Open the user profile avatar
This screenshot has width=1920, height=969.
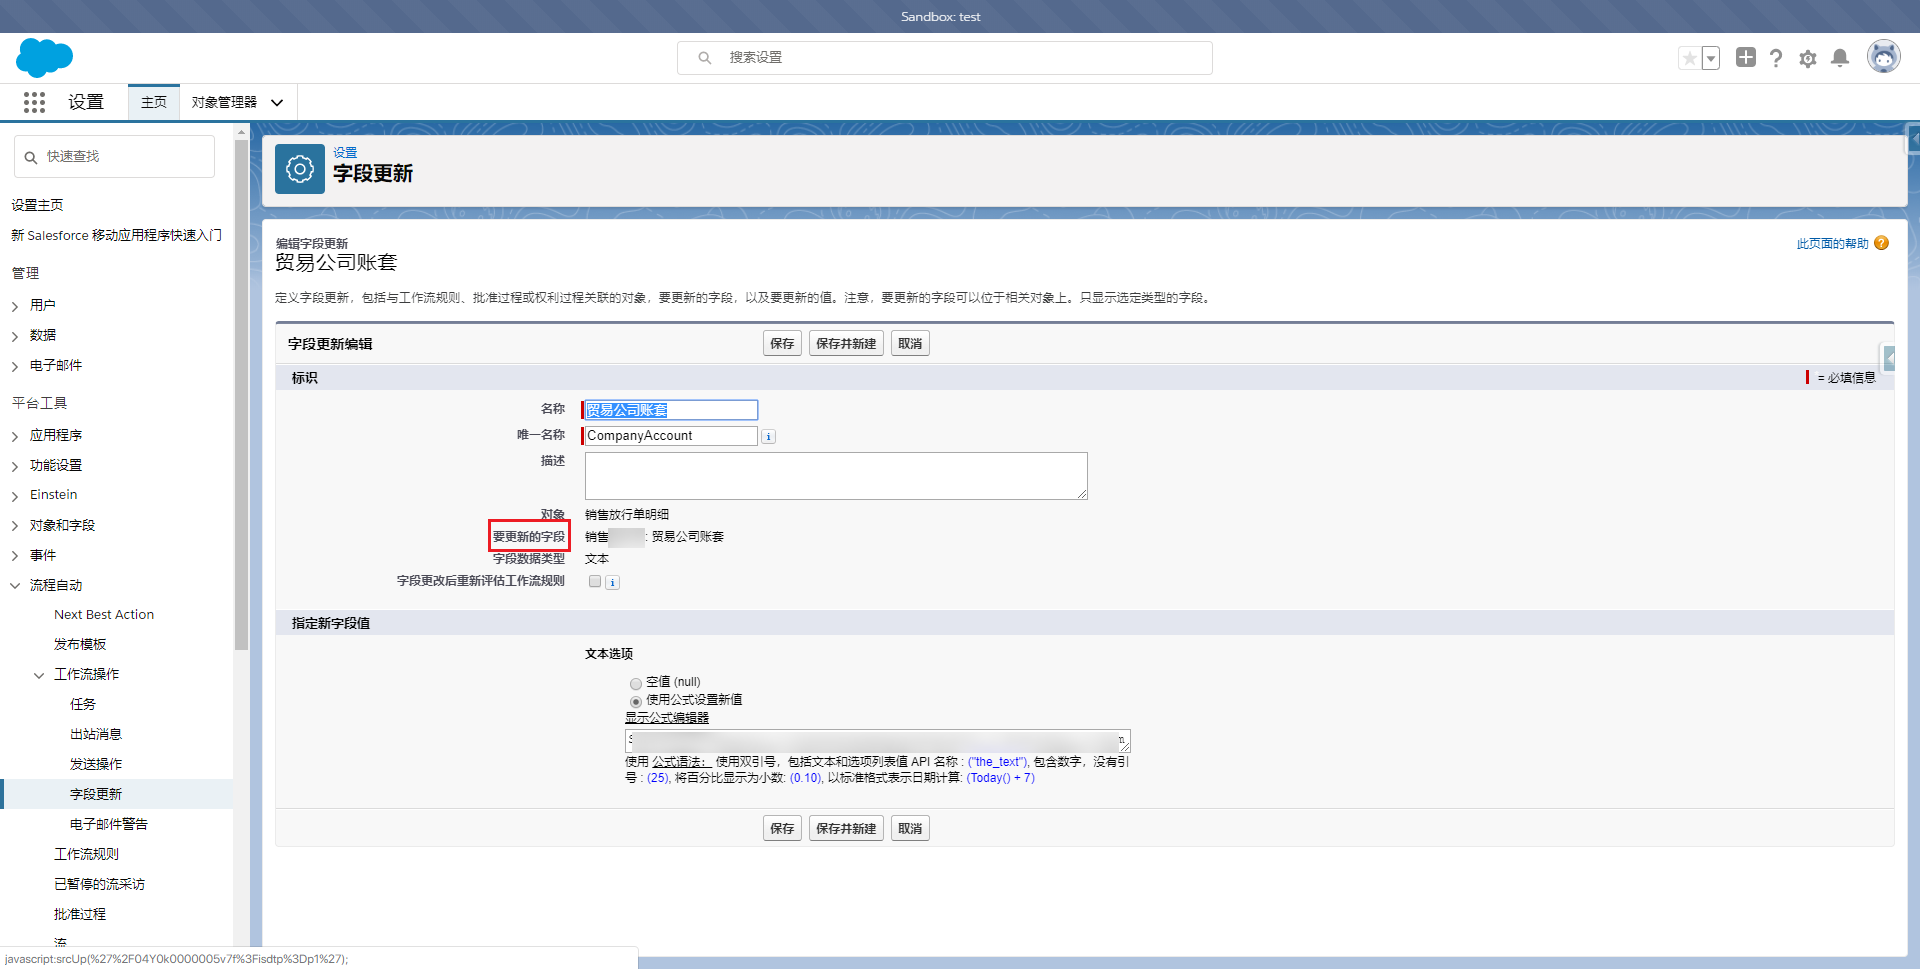tap(1884, 57)
